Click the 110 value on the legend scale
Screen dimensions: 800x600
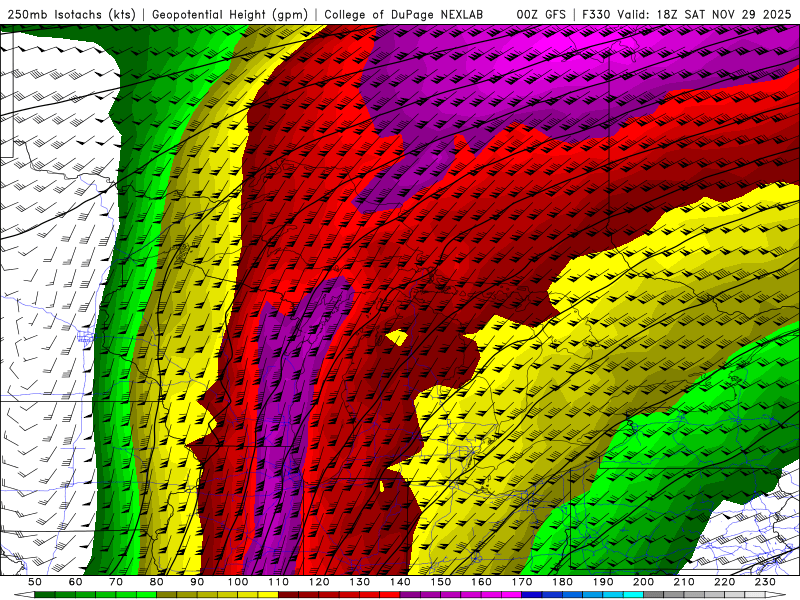[279, 582]
